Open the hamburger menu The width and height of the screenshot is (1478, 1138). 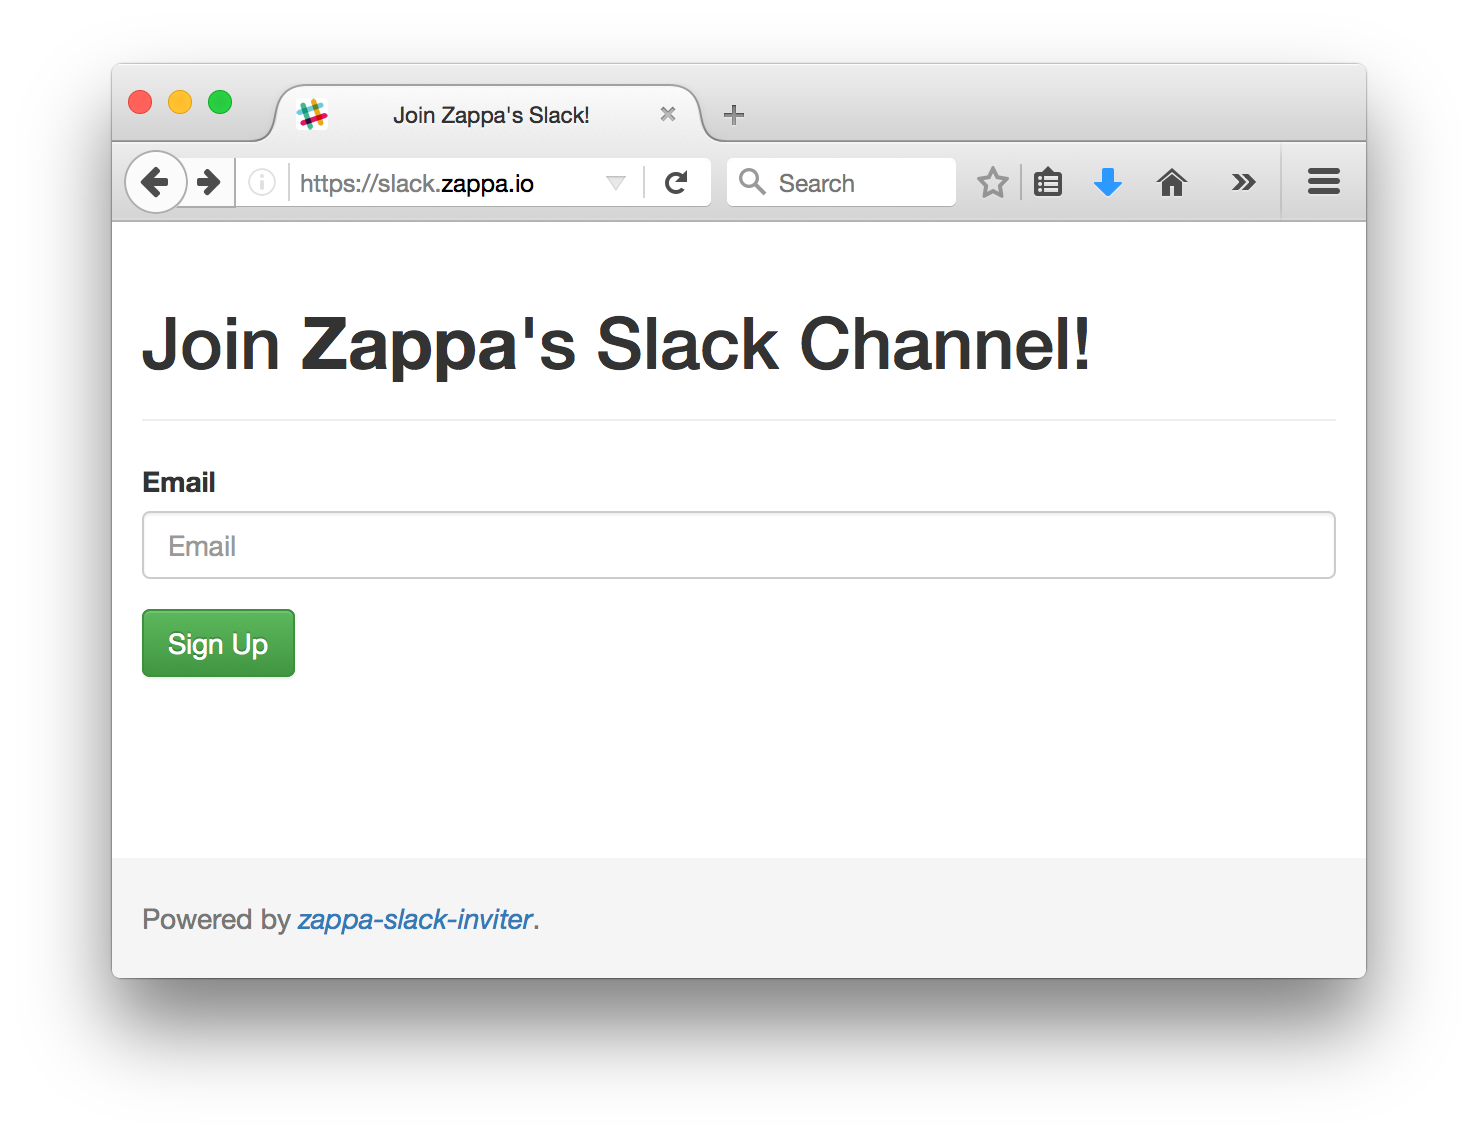point(1324,181)
